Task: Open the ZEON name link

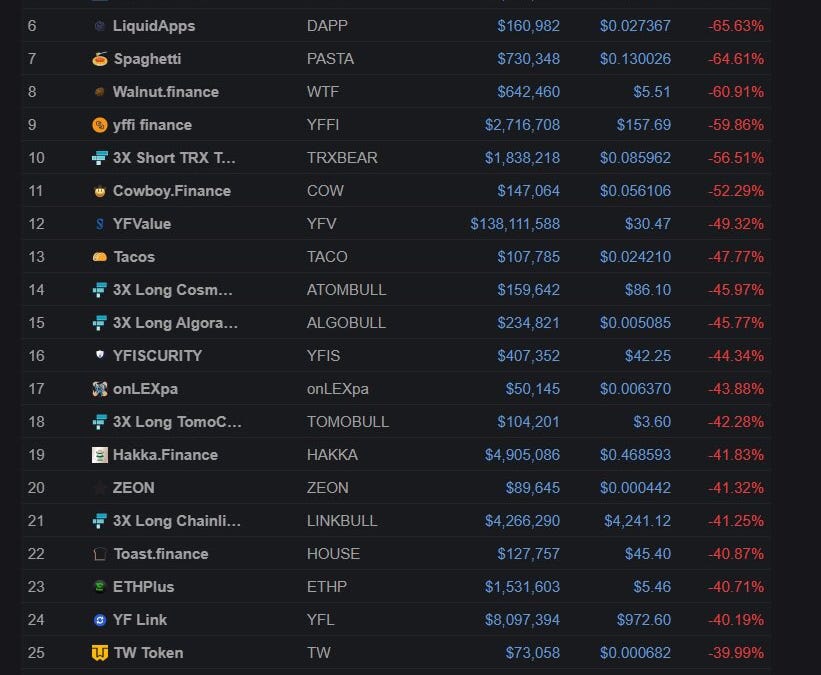Action: (134, 488)
